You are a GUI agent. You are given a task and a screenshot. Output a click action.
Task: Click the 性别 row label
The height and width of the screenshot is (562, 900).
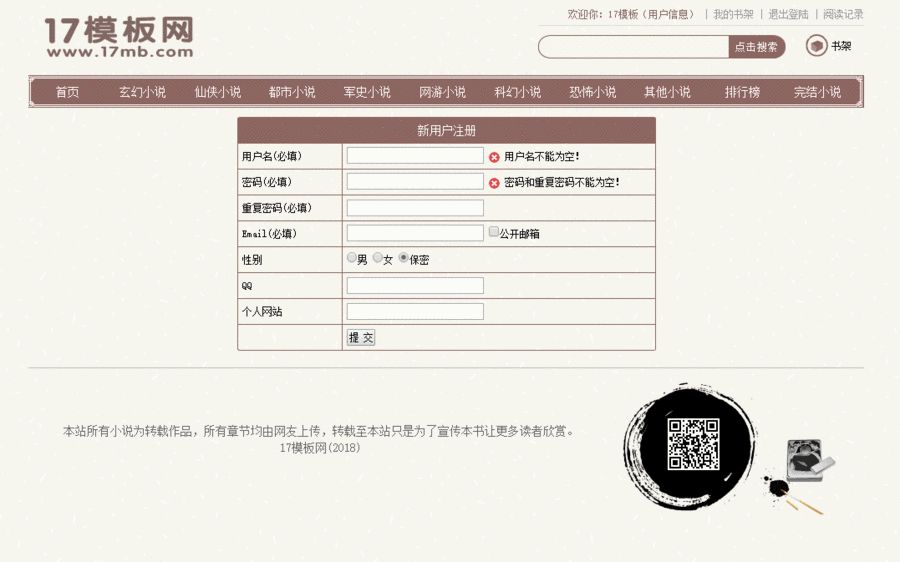(x=252, y=260)
